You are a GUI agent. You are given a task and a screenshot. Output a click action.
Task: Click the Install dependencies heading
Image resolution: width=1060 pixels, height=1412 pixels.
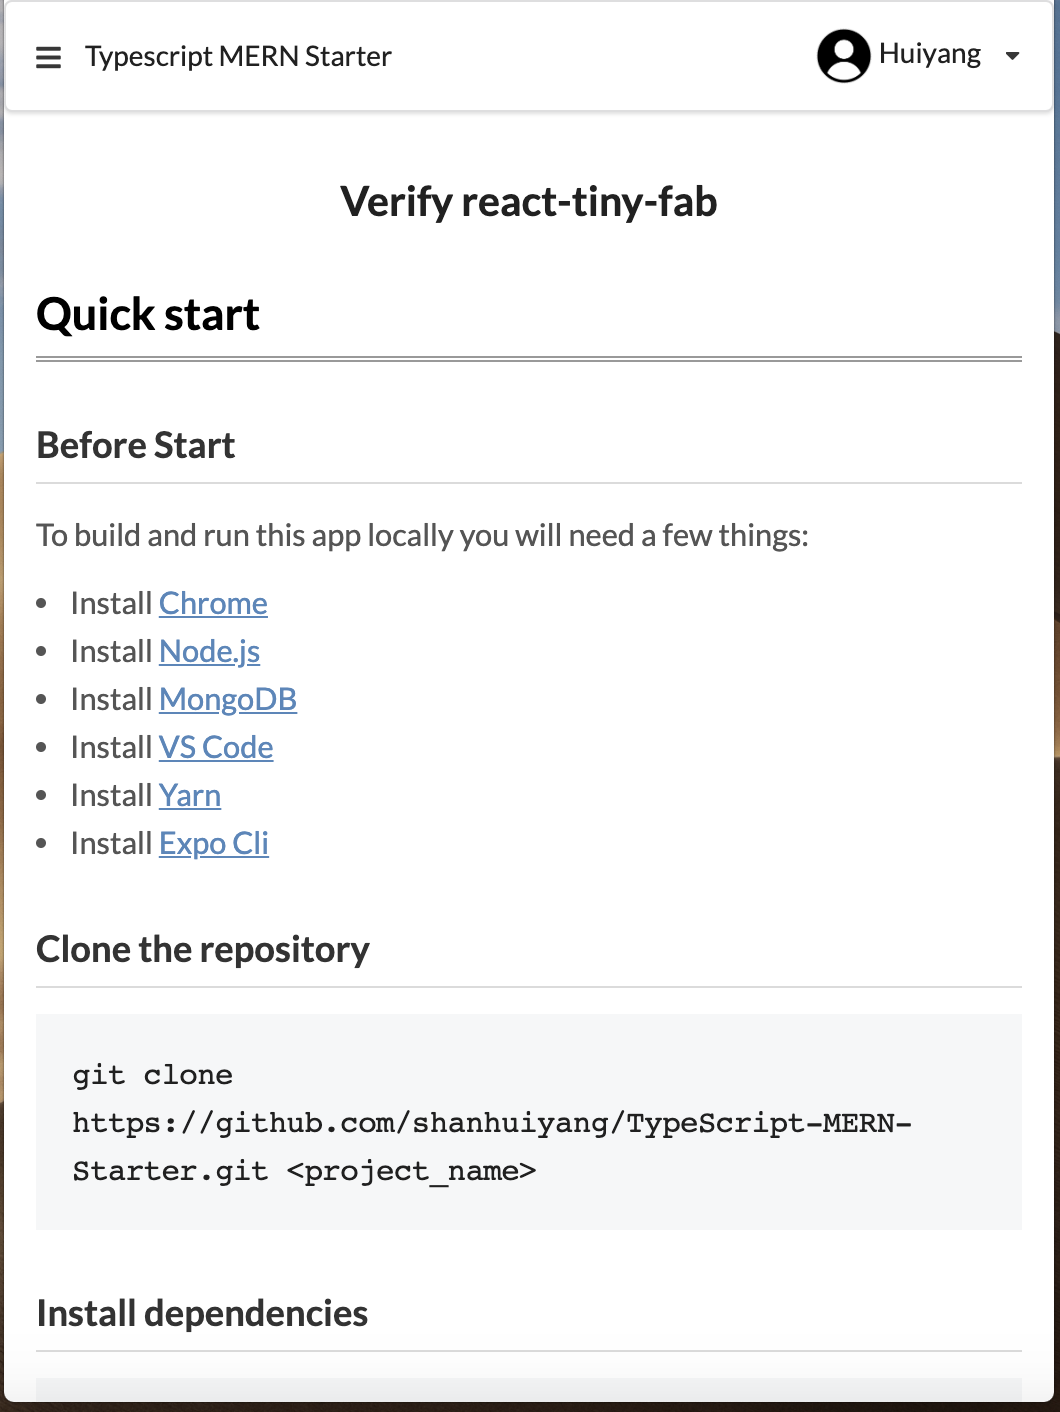tap(202, 1314)
